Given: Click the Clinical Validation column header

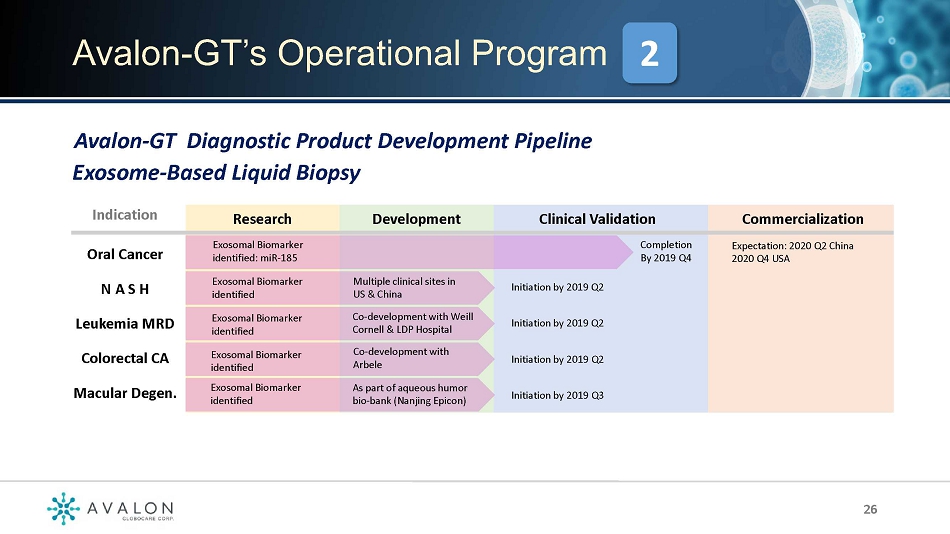Looking at the screenshot, I should 597,219.
